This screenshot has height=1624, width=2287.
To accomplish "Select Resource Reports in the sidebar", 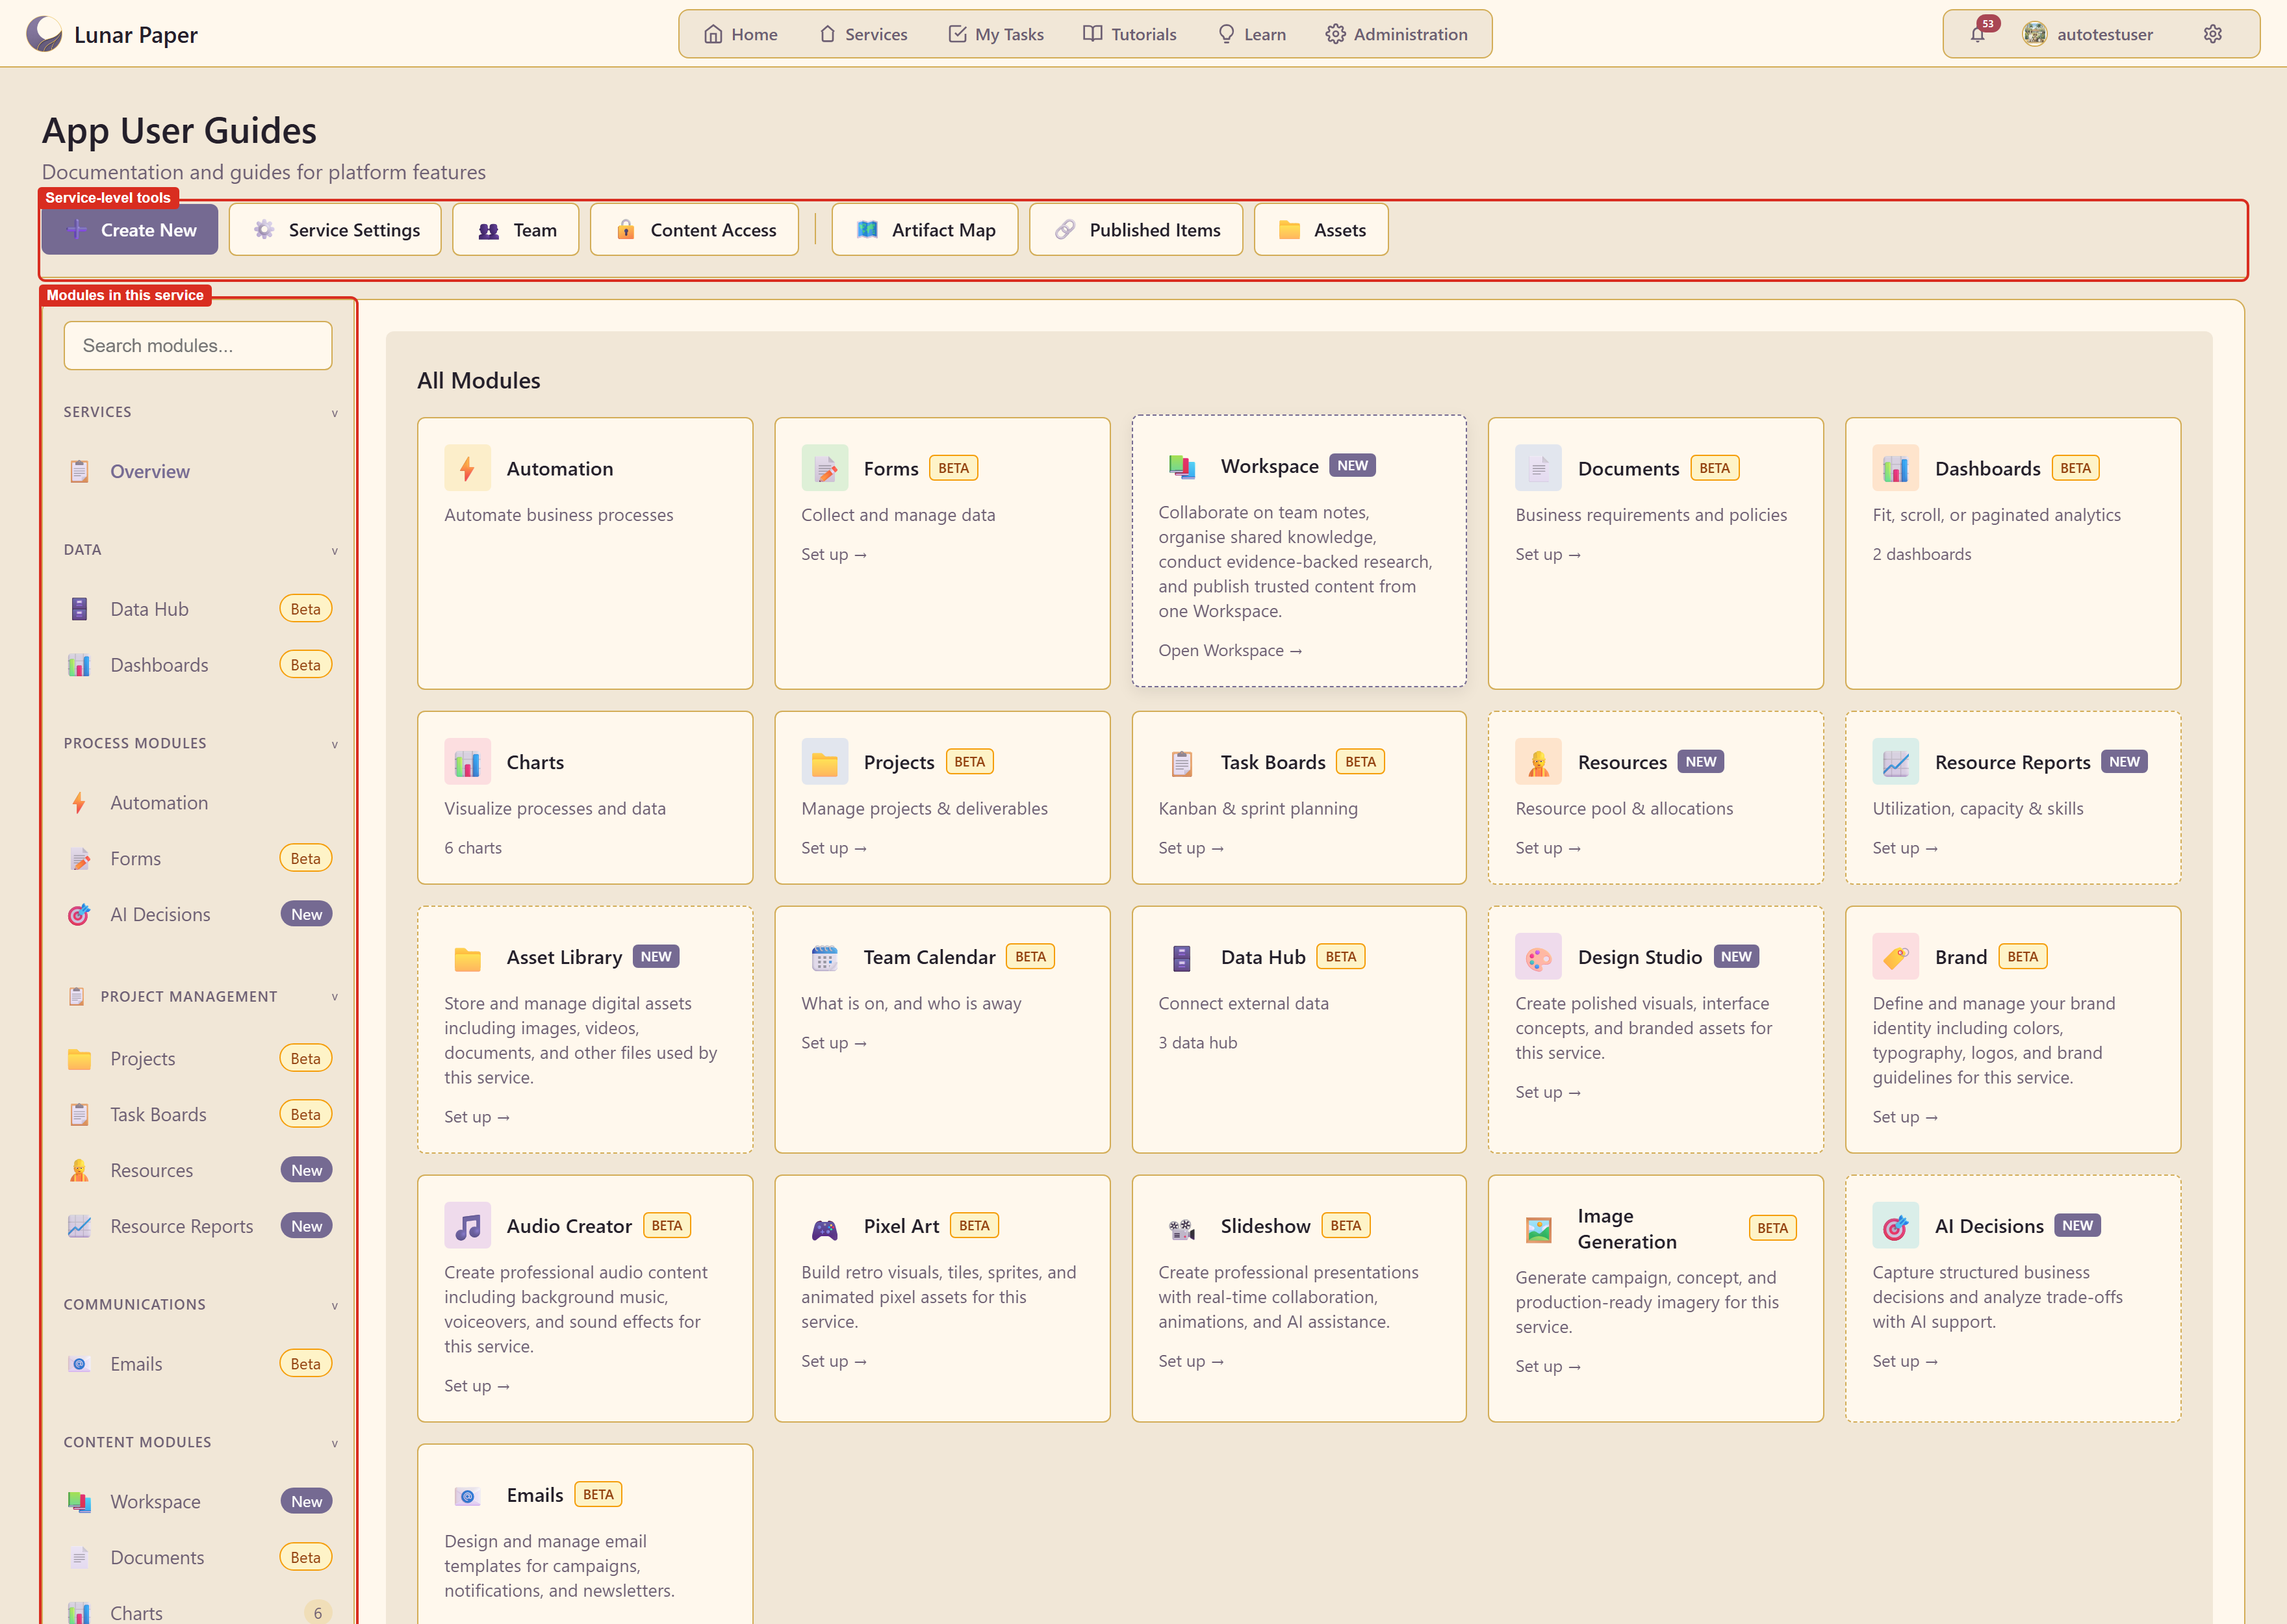I will click(198, 1226).
